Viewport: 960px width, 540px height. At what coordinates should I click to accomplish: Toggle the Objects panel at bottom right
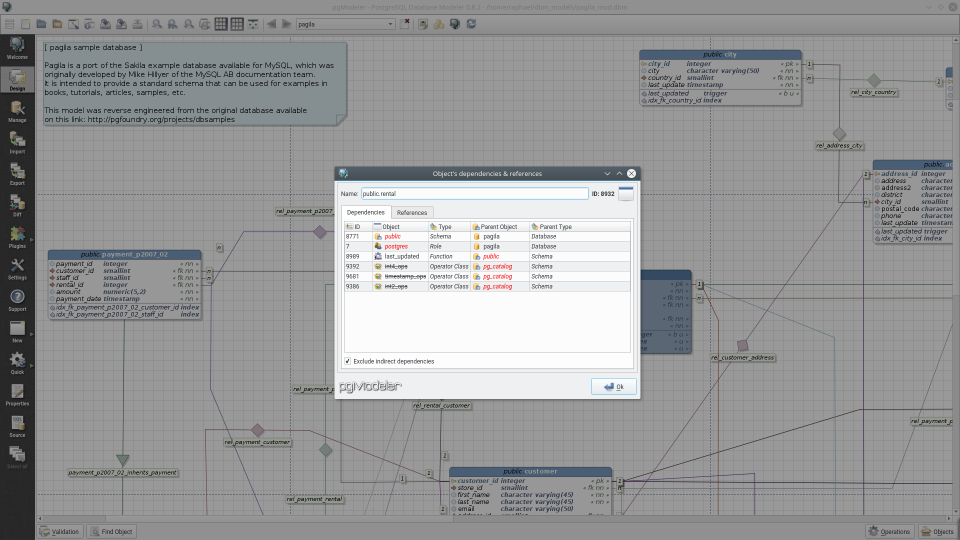pyautogui.click(x=937, y=531)
